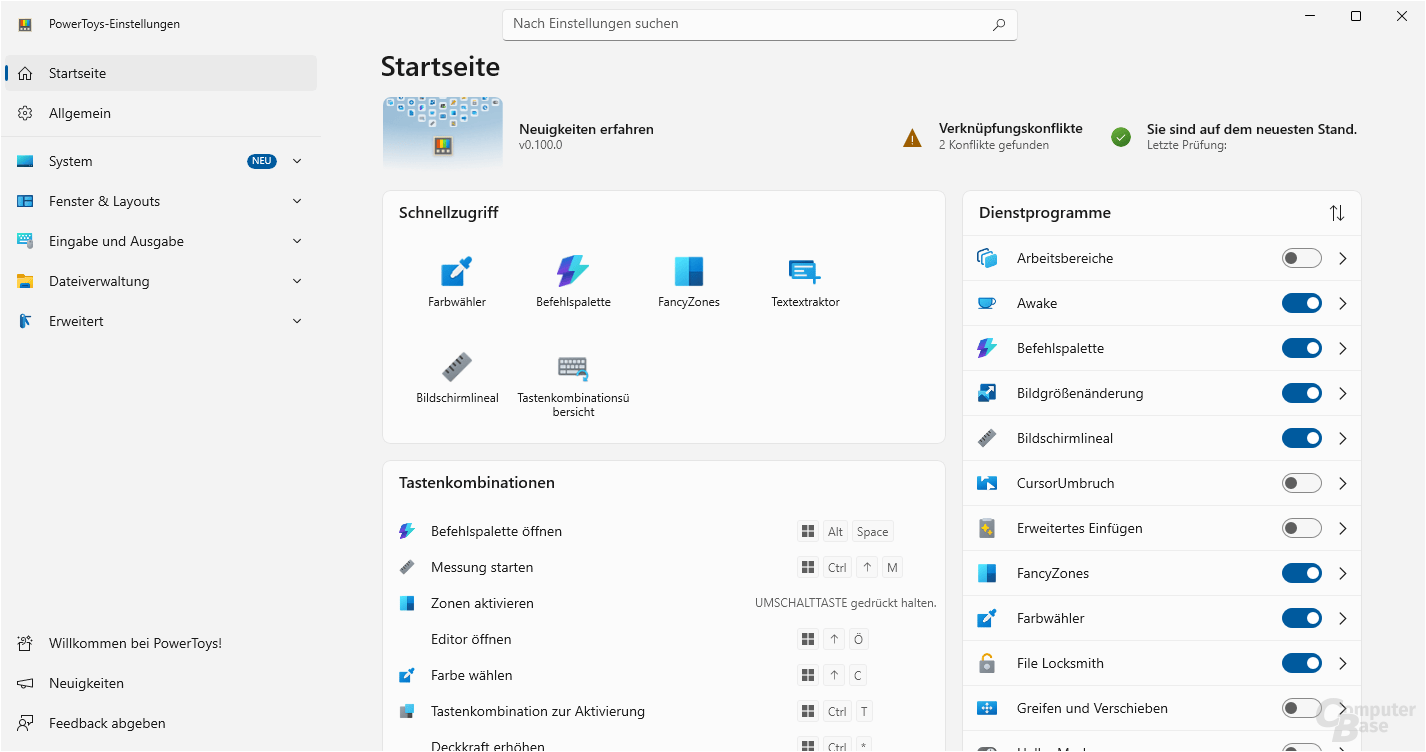Click 'UMSCHALTTASTE gedrückt halten.' text
The height and width of the screenshot is (752, 1426).
coord(845,603)
